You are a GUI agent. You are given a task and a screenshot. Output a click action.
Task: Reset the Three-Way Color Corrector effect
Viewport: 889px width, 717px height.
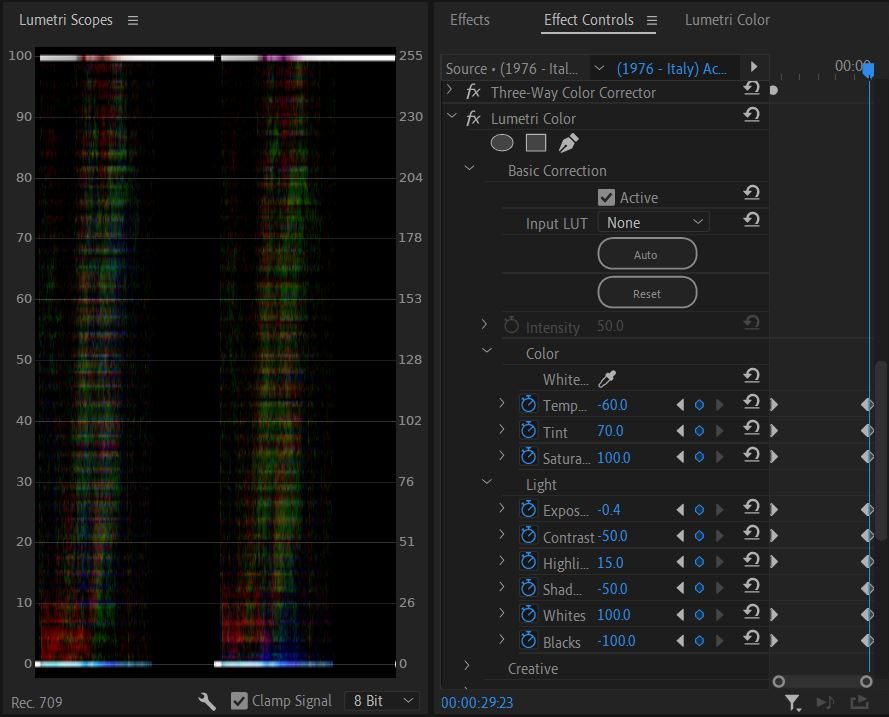[752, 88]
